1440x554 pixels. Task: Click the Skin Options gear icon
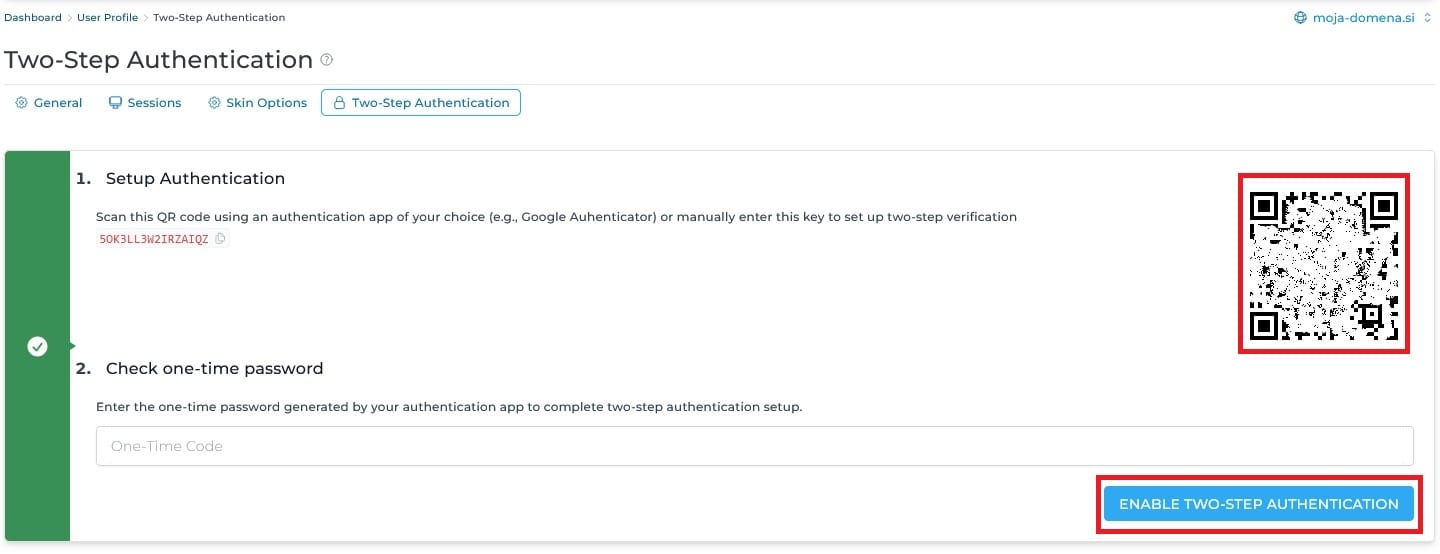[214, 103]
